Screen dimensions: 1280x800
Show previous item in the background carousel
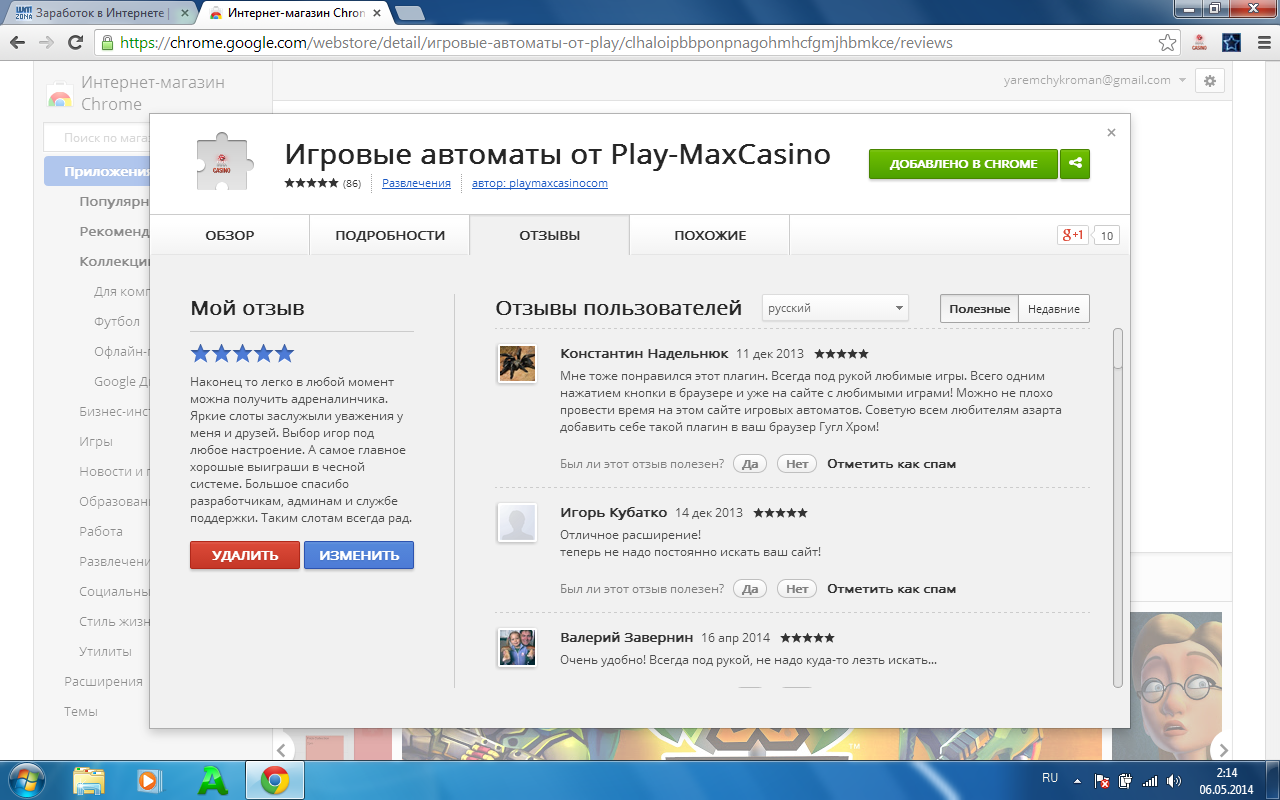[x=283, y=750]
